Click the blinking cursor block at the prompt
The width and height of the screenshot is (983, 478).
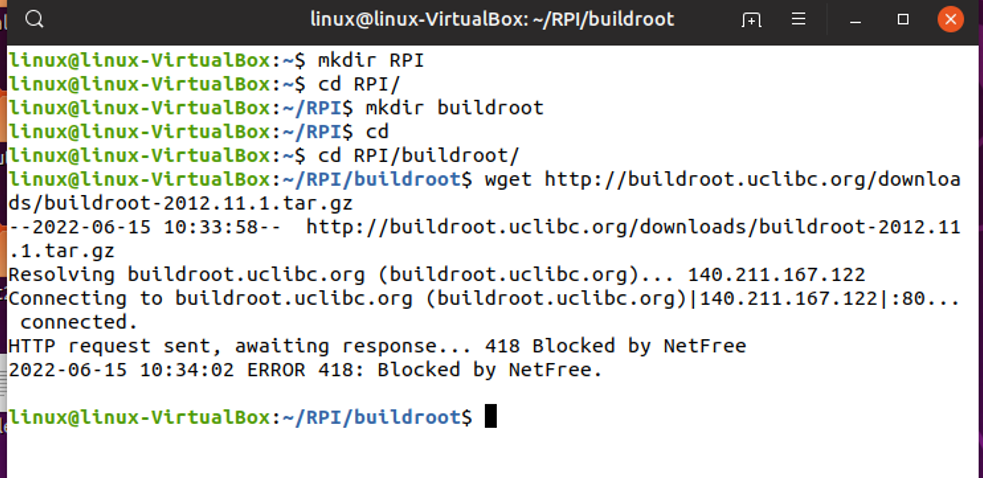(x=490, y=416)
